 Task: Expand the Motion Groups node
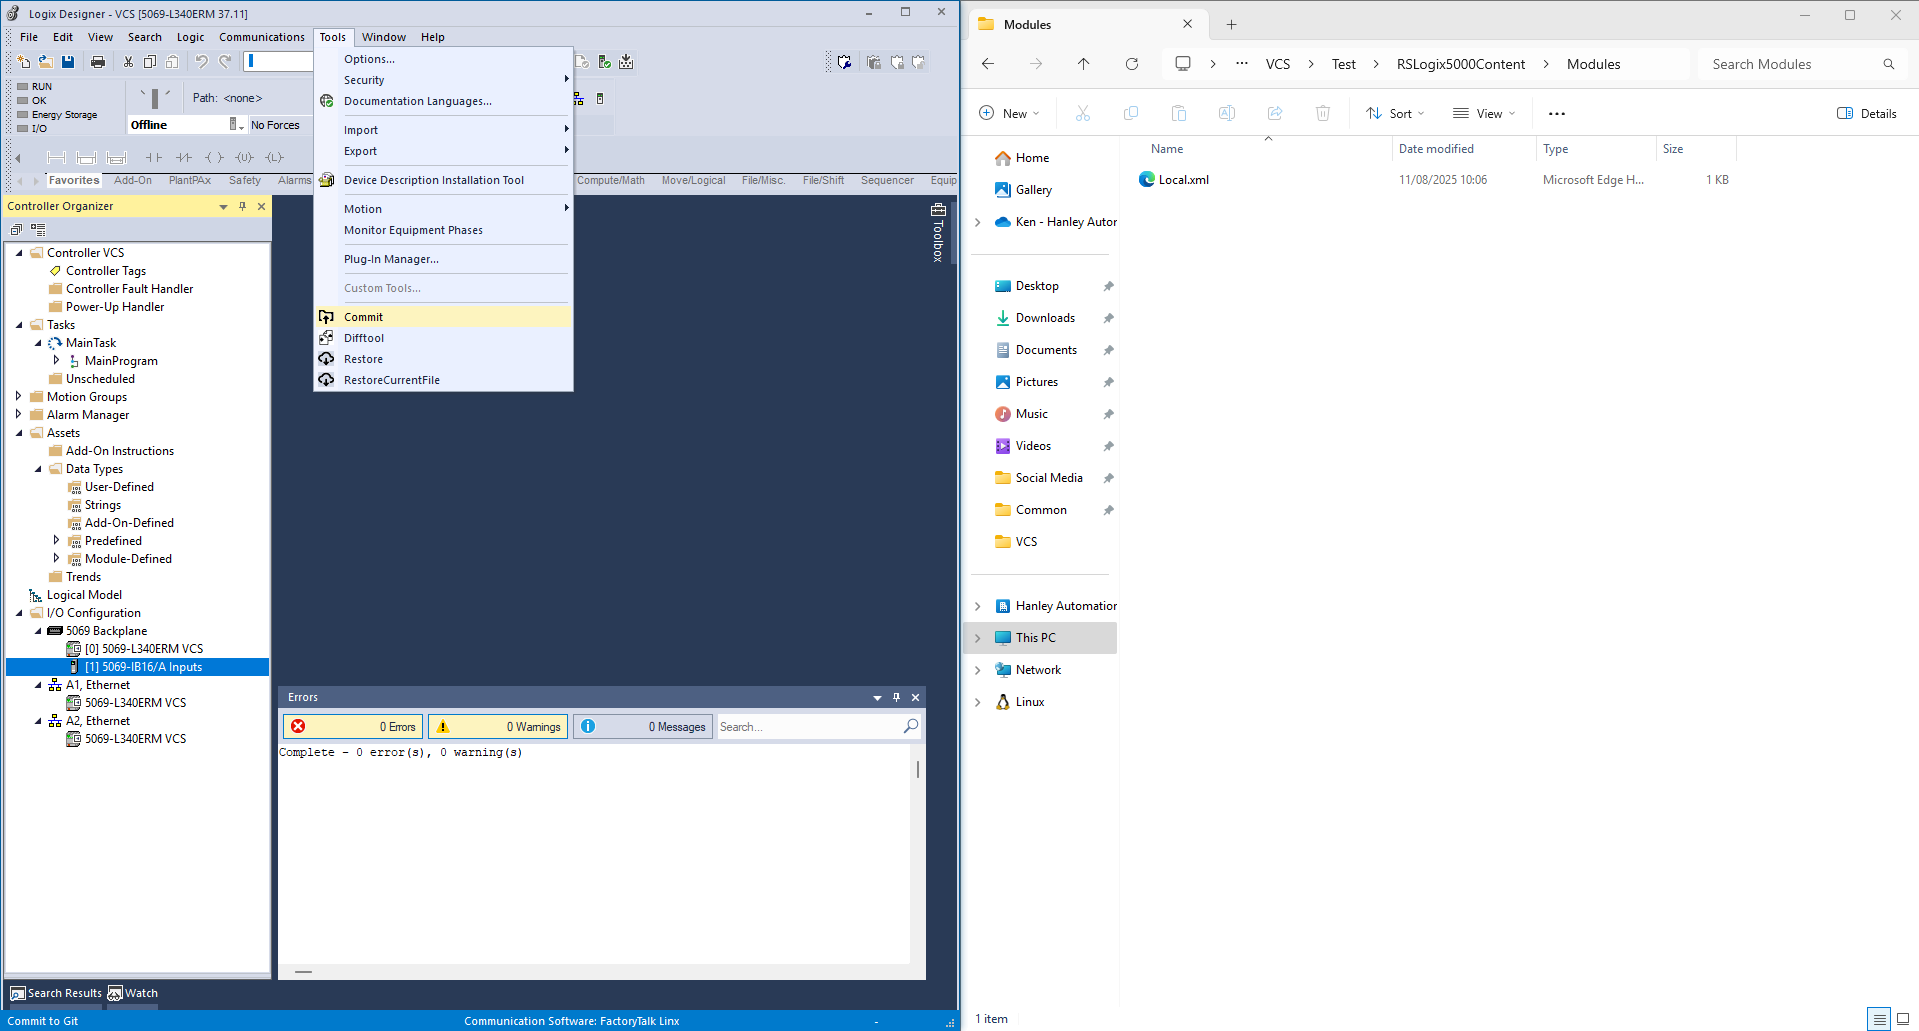pos(19,396)
